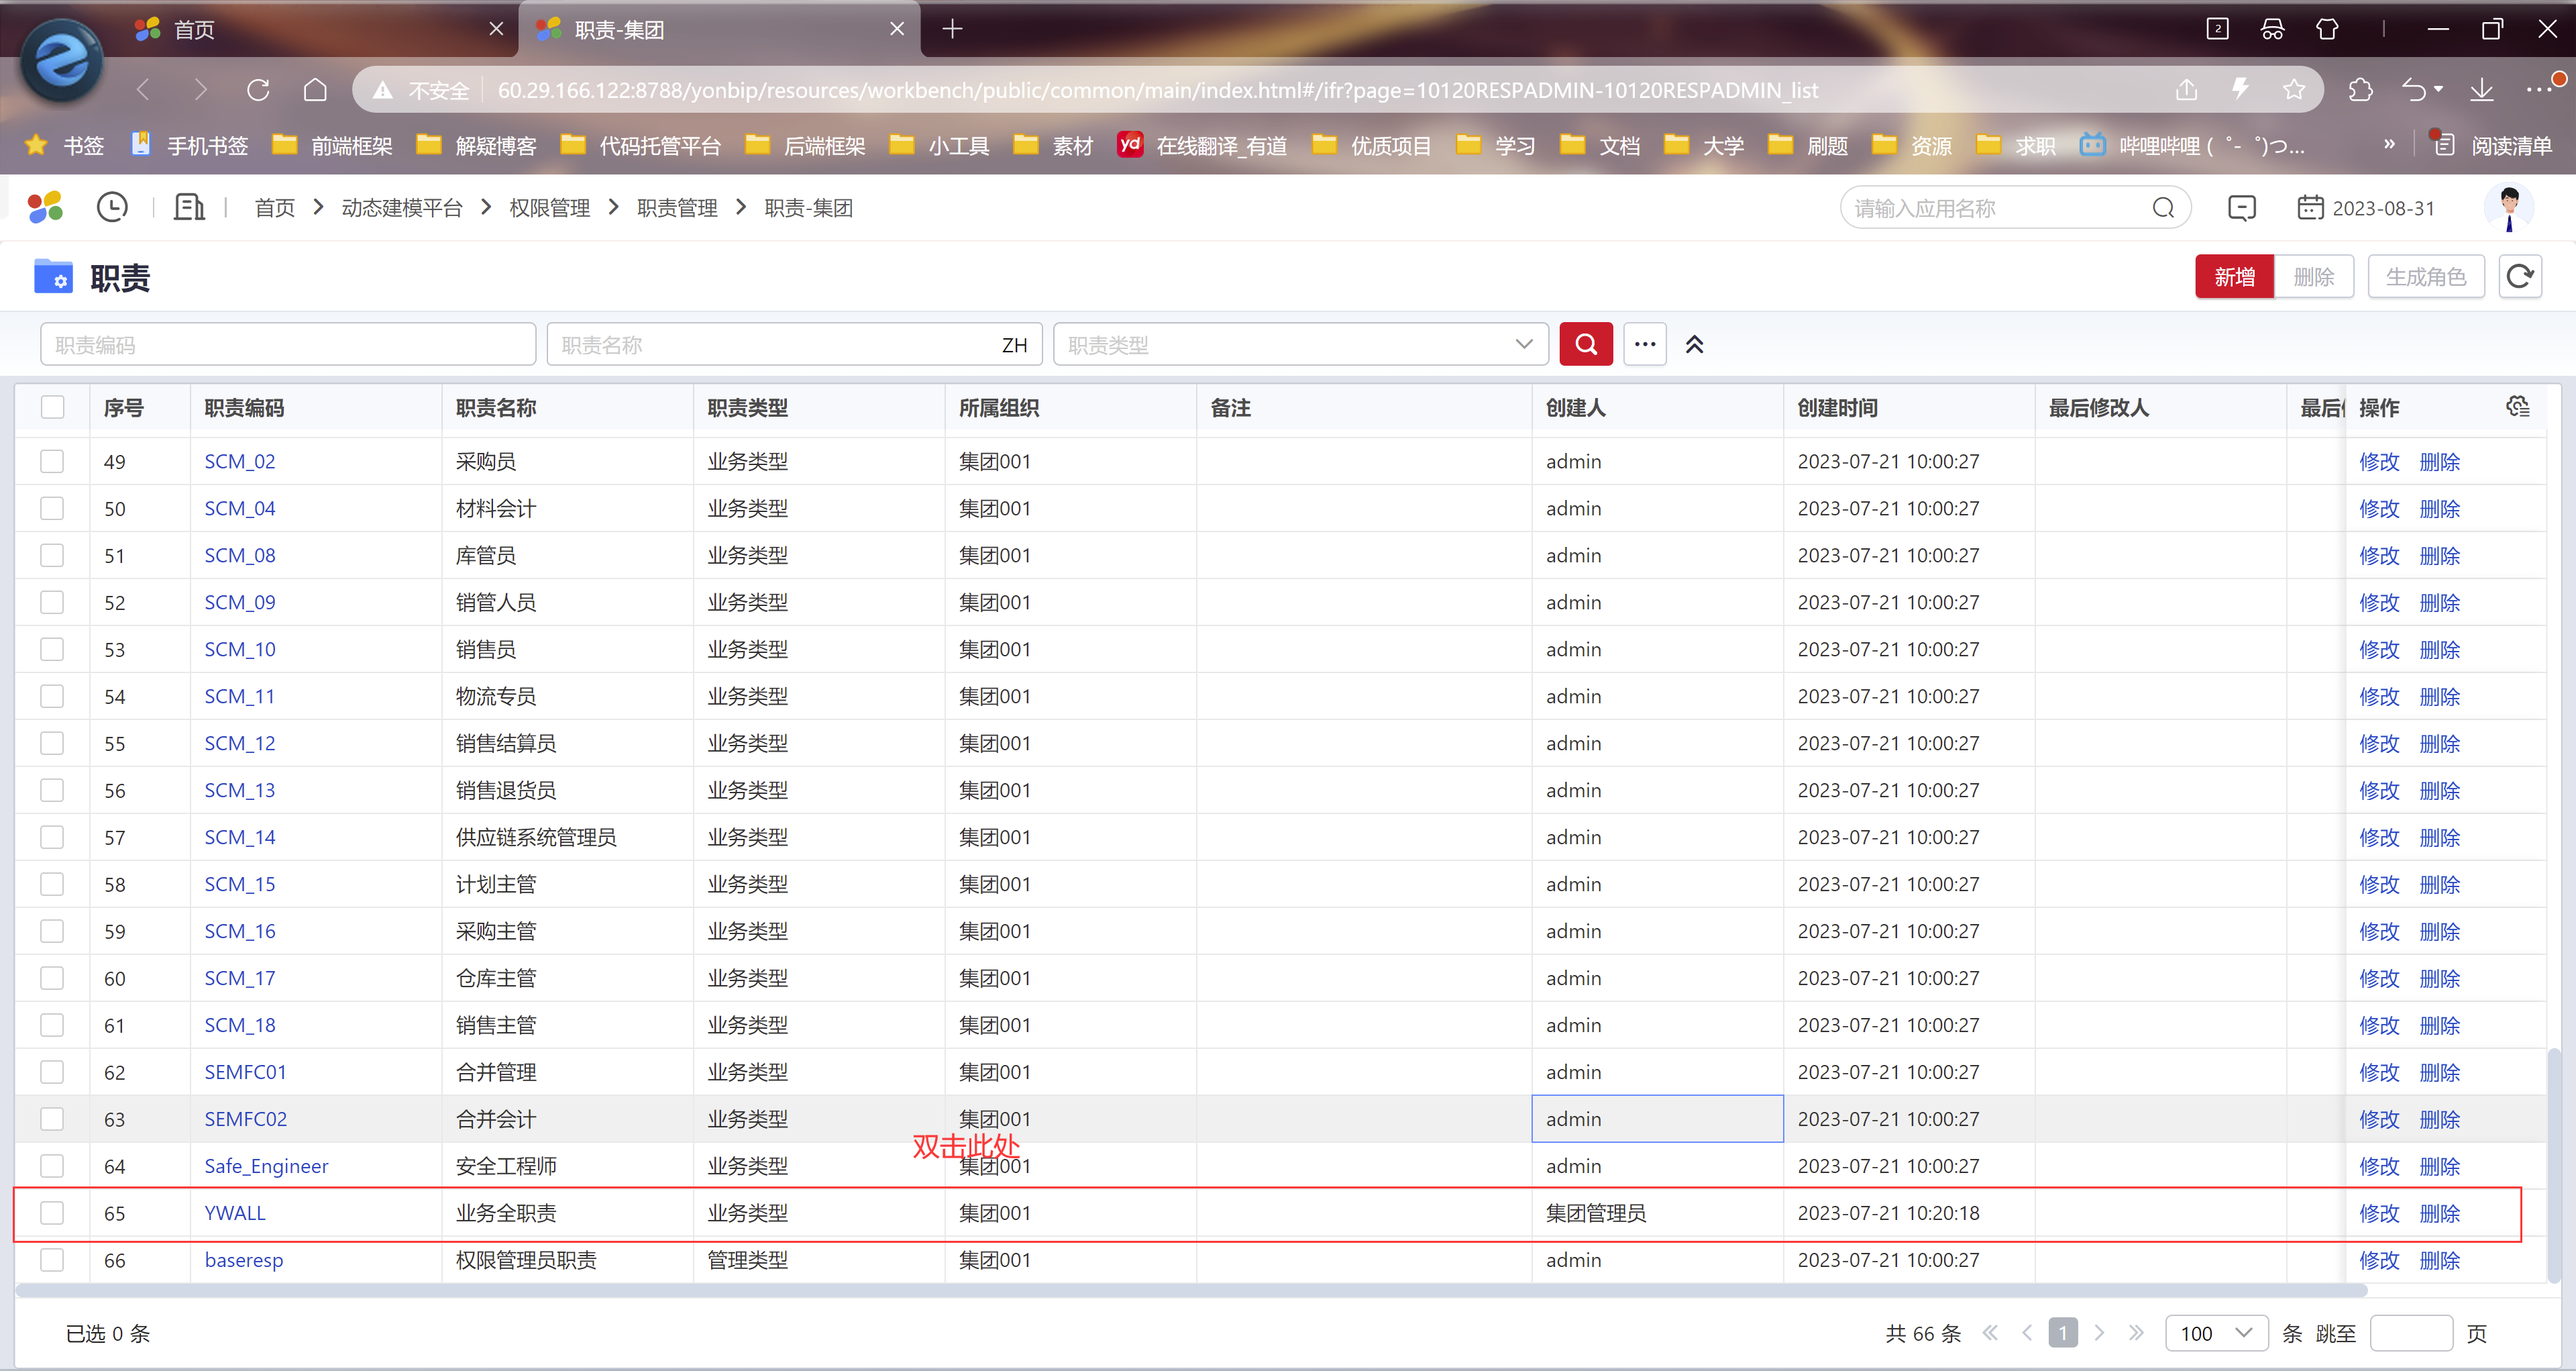
Task: Open the more filters ellipsis button
Action: pyautogui.click(x=1644, y=345)
